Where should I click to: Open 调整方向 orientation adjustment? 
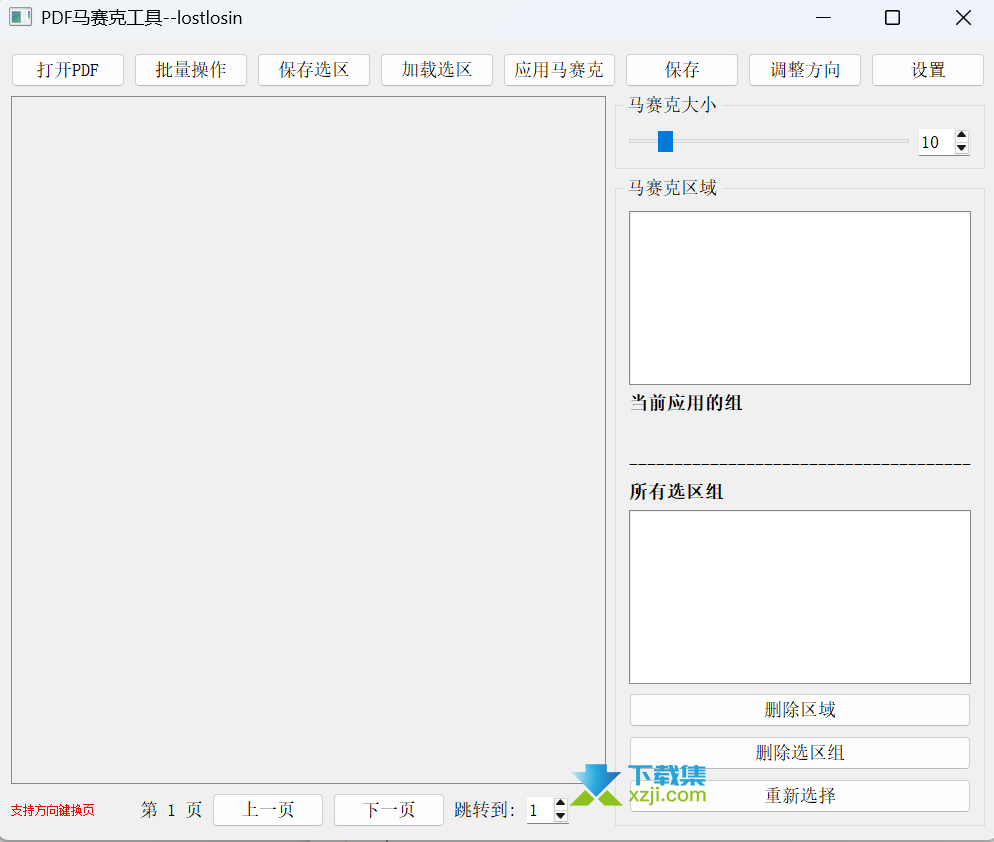click(x=805, y=70)
